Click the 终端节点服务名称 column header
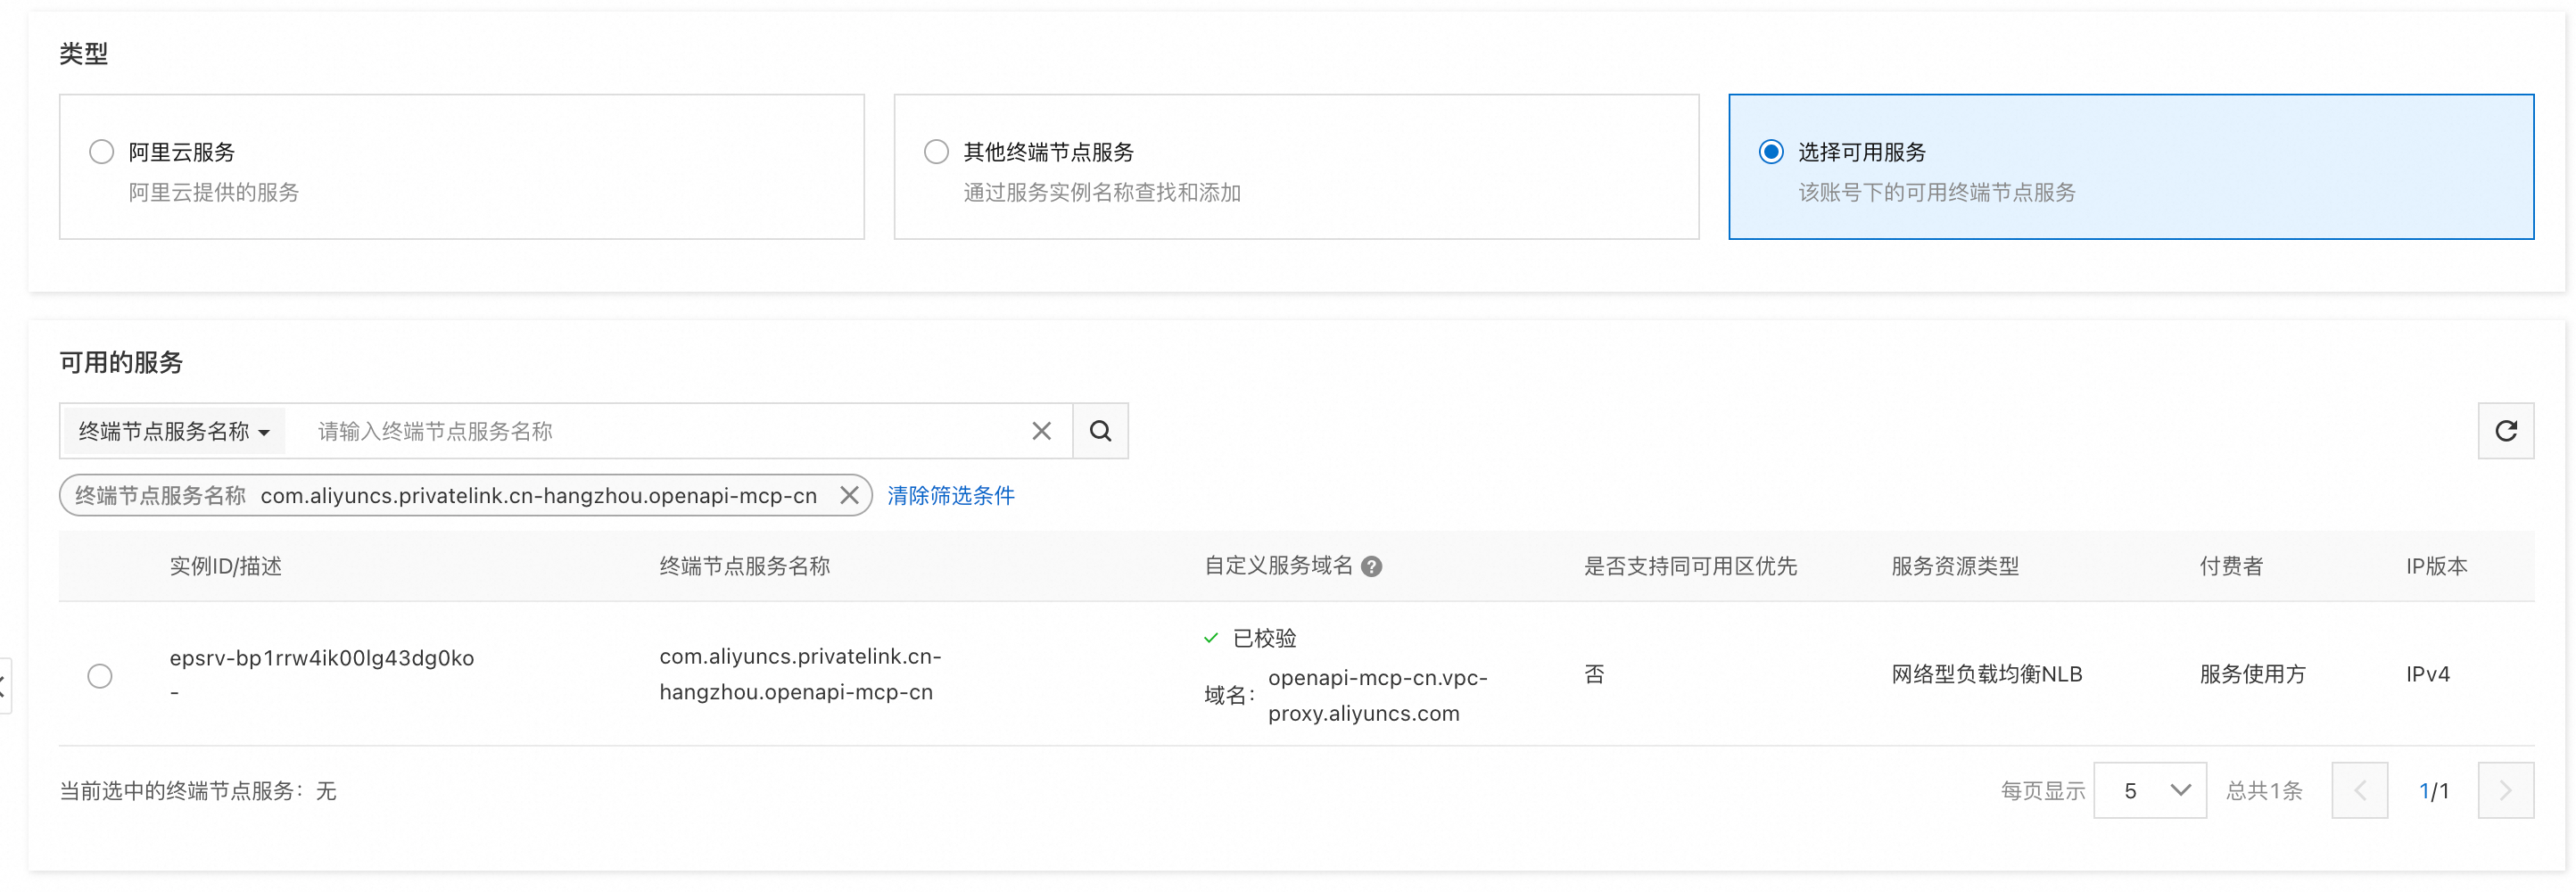 click(744, 566)
